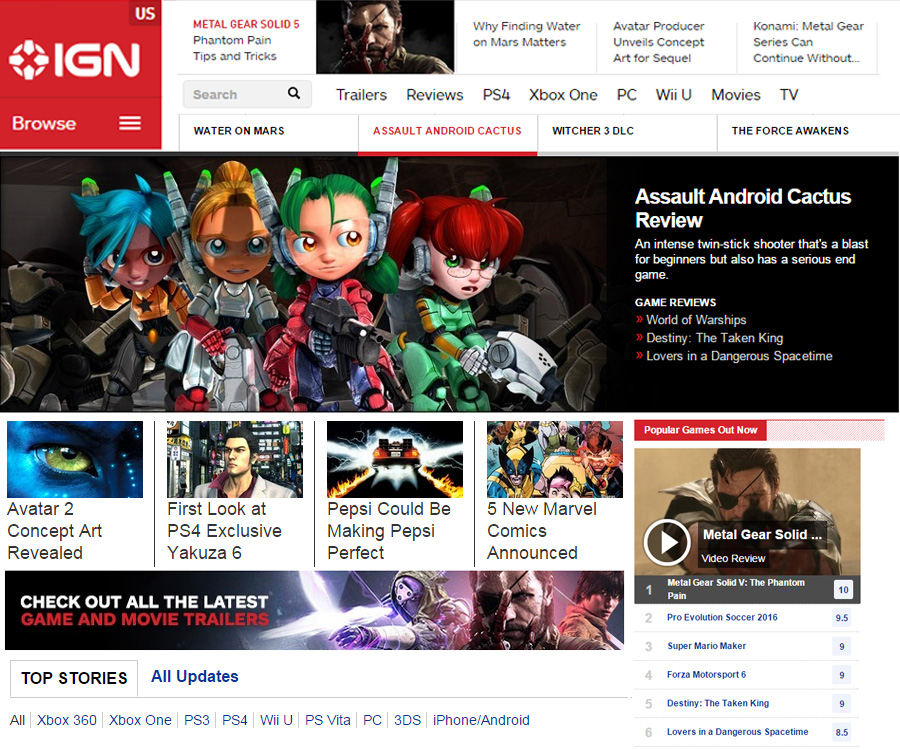
Task: Open Pro Evolution Soccer 2016 in list
Action: click(x=722, y=618)
